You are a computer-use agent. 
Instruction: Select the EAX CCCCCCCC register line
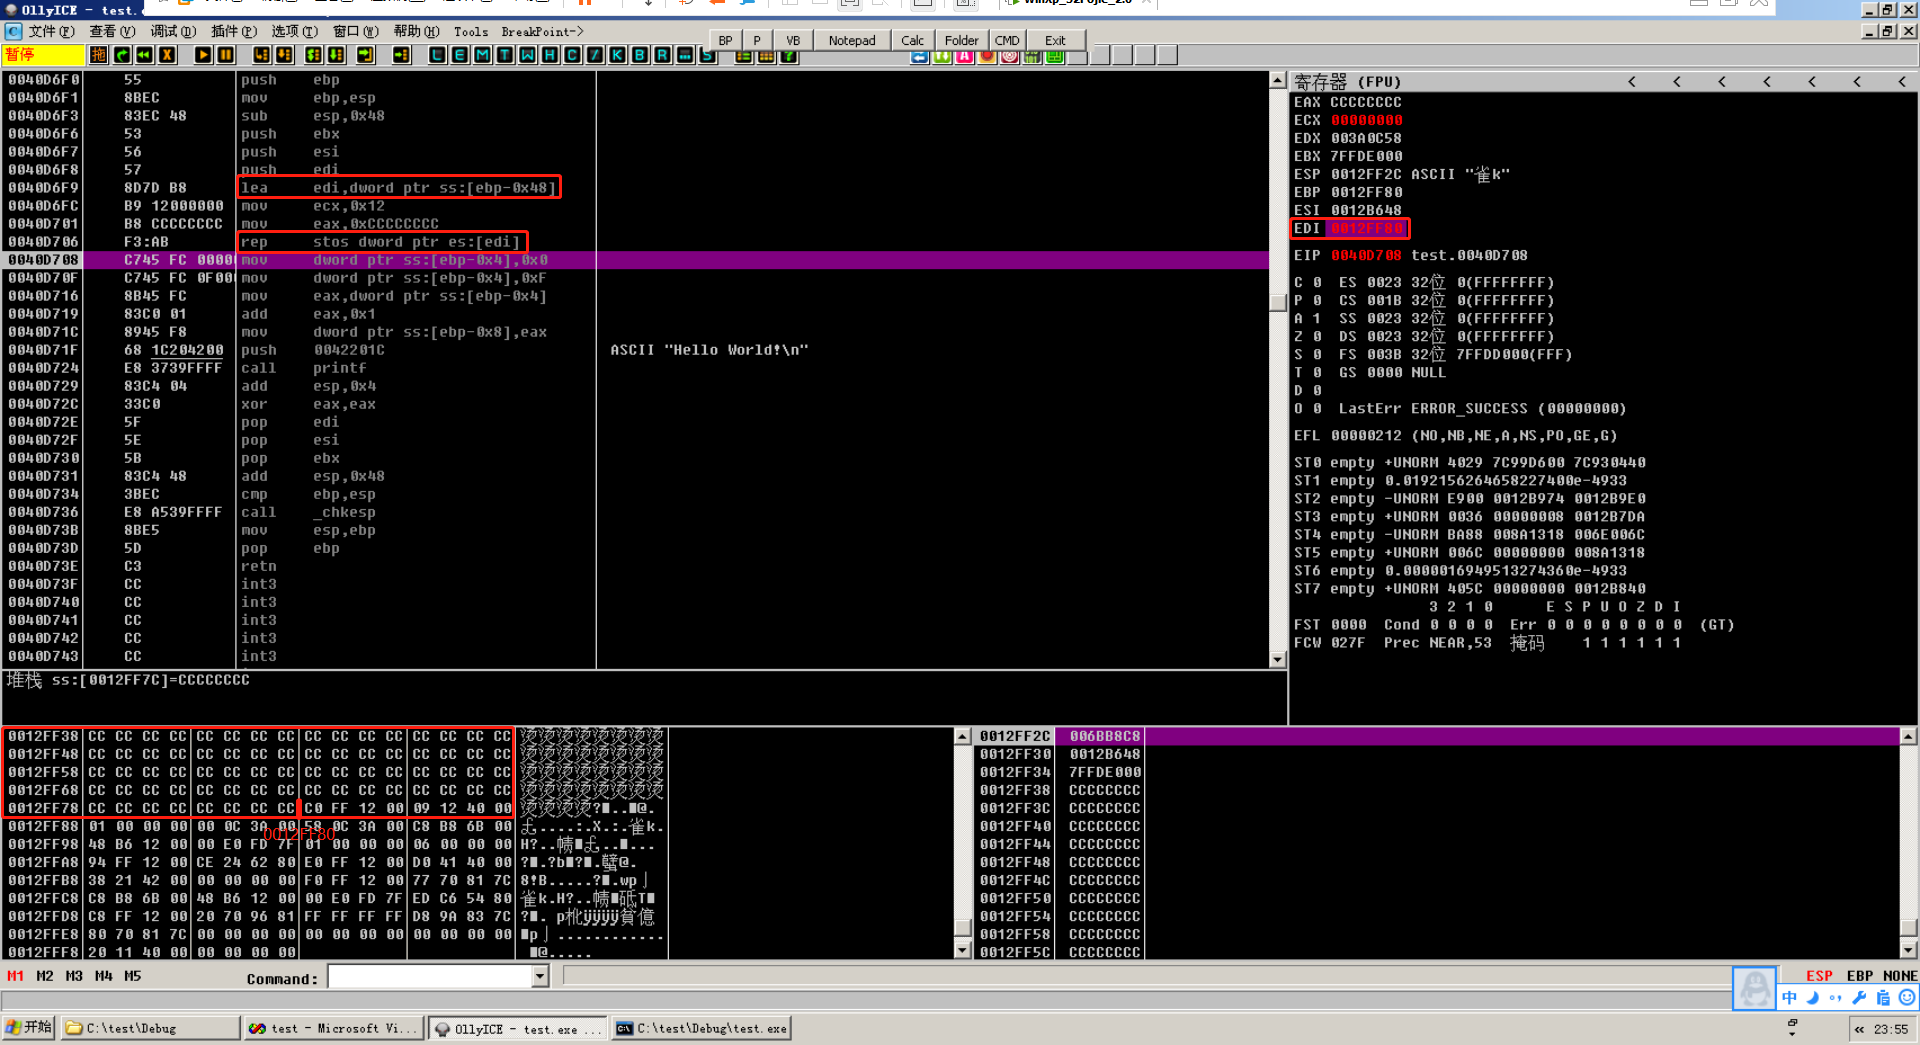pos(1347,102)
